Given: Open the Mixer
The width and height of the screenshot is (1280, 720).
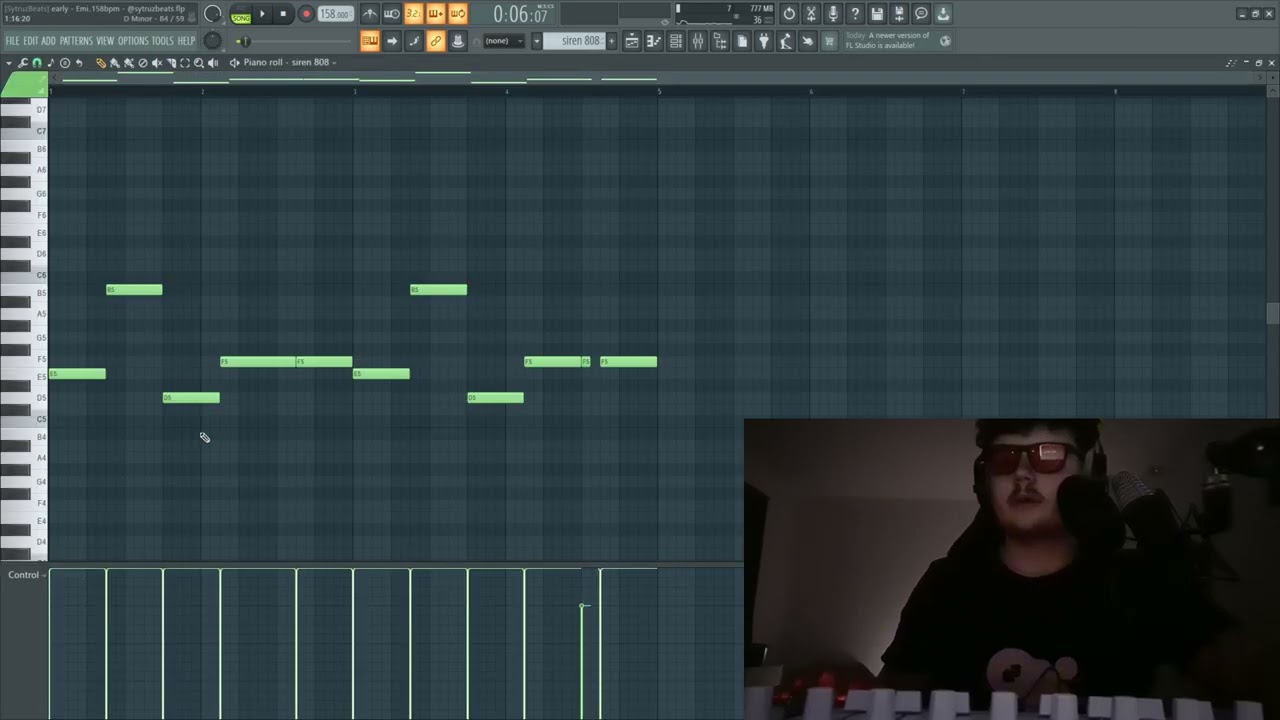Looking at the screenshot, I should click(x=697, y=41).
